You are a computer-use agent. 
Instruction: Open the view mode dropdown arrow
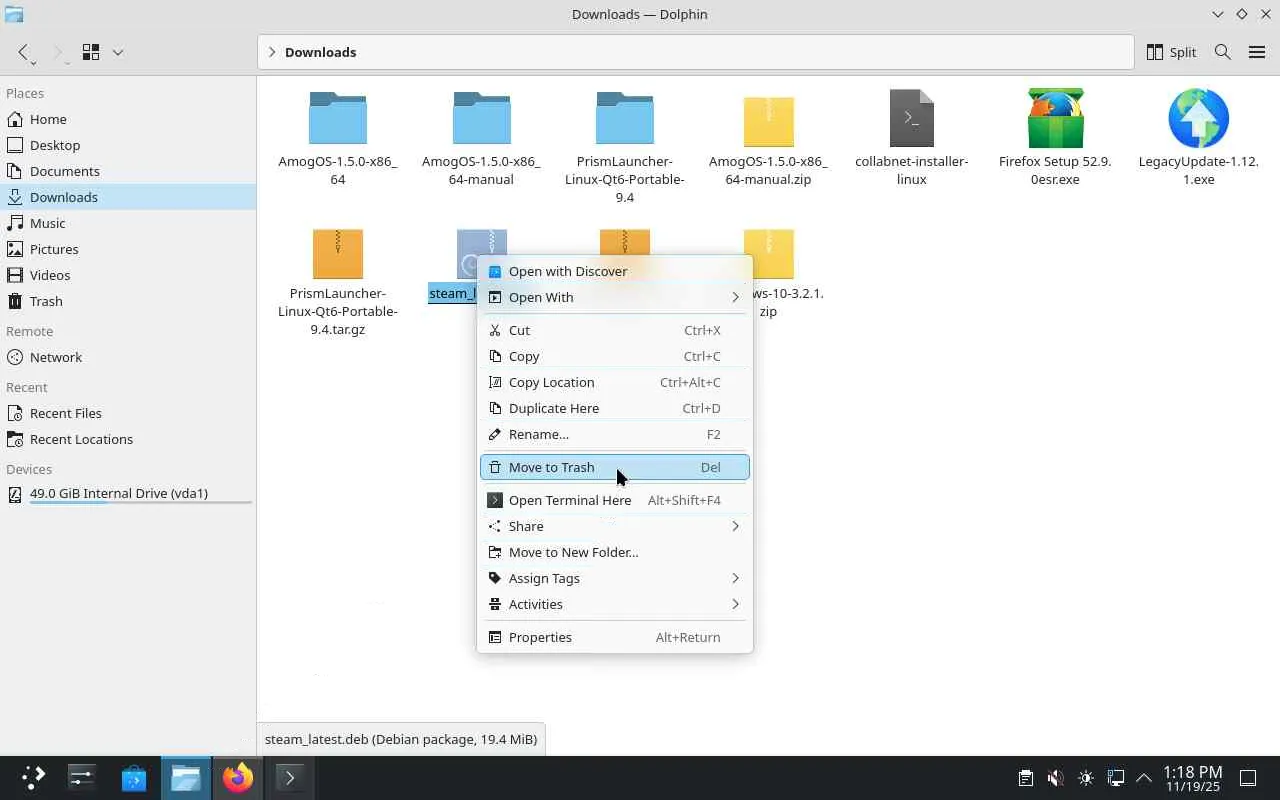(x=117, y=52)
